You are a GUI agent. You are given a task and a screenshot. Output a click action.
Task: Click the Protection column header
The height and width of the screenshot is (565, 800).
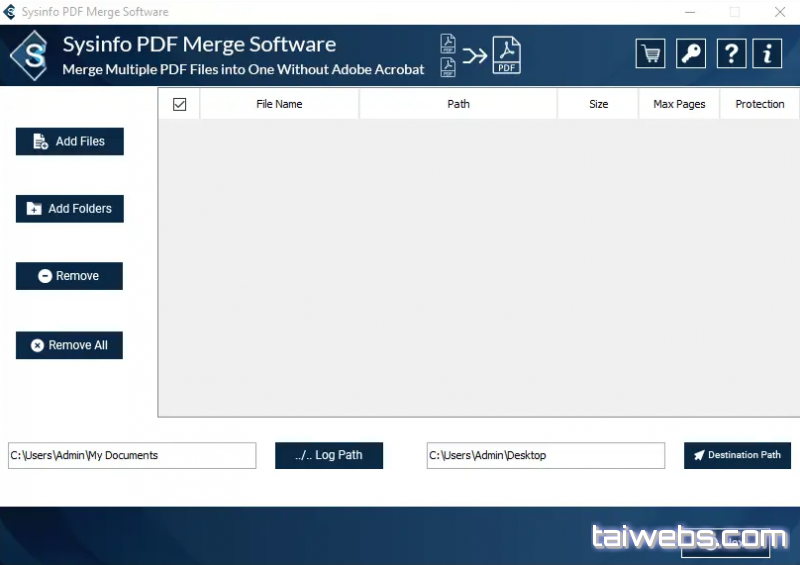click(x=759, y=104)
